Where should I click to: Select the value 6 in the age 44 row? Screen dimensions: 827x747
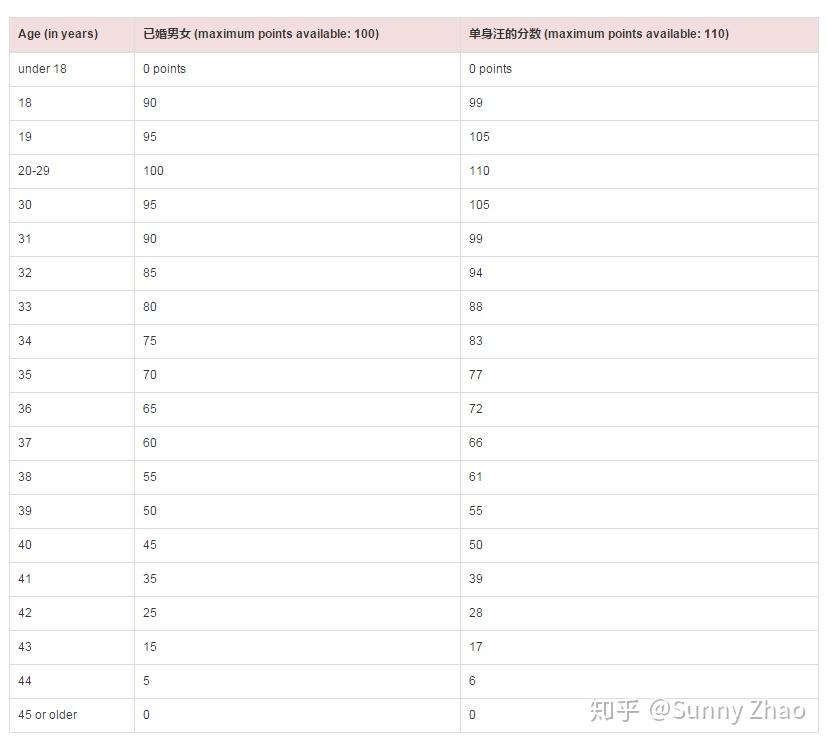[x=473, y=681]
